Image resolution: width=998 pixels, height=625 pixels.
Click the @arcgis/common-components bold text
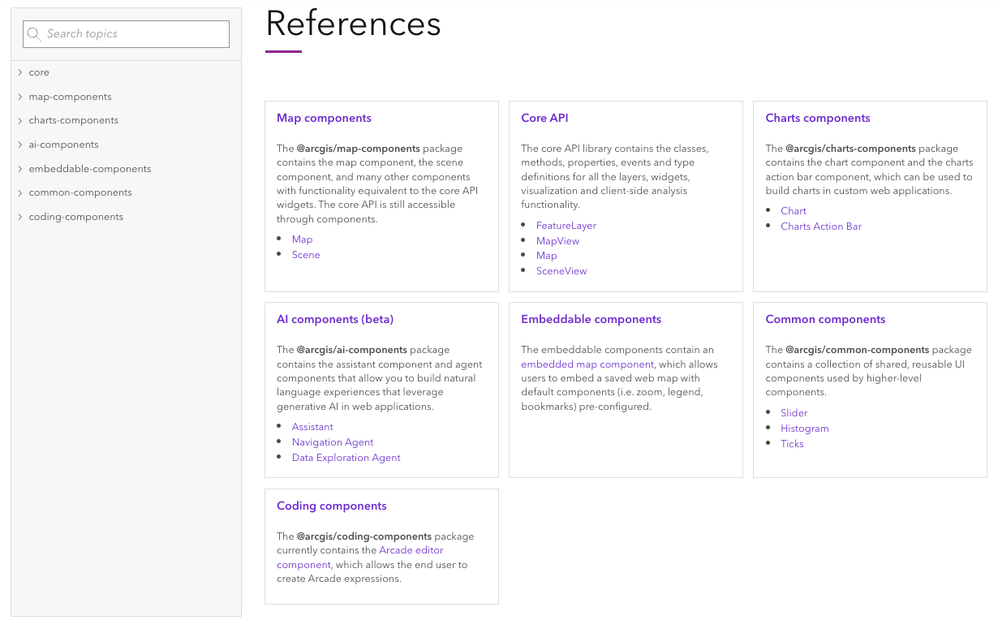(857, 349)
